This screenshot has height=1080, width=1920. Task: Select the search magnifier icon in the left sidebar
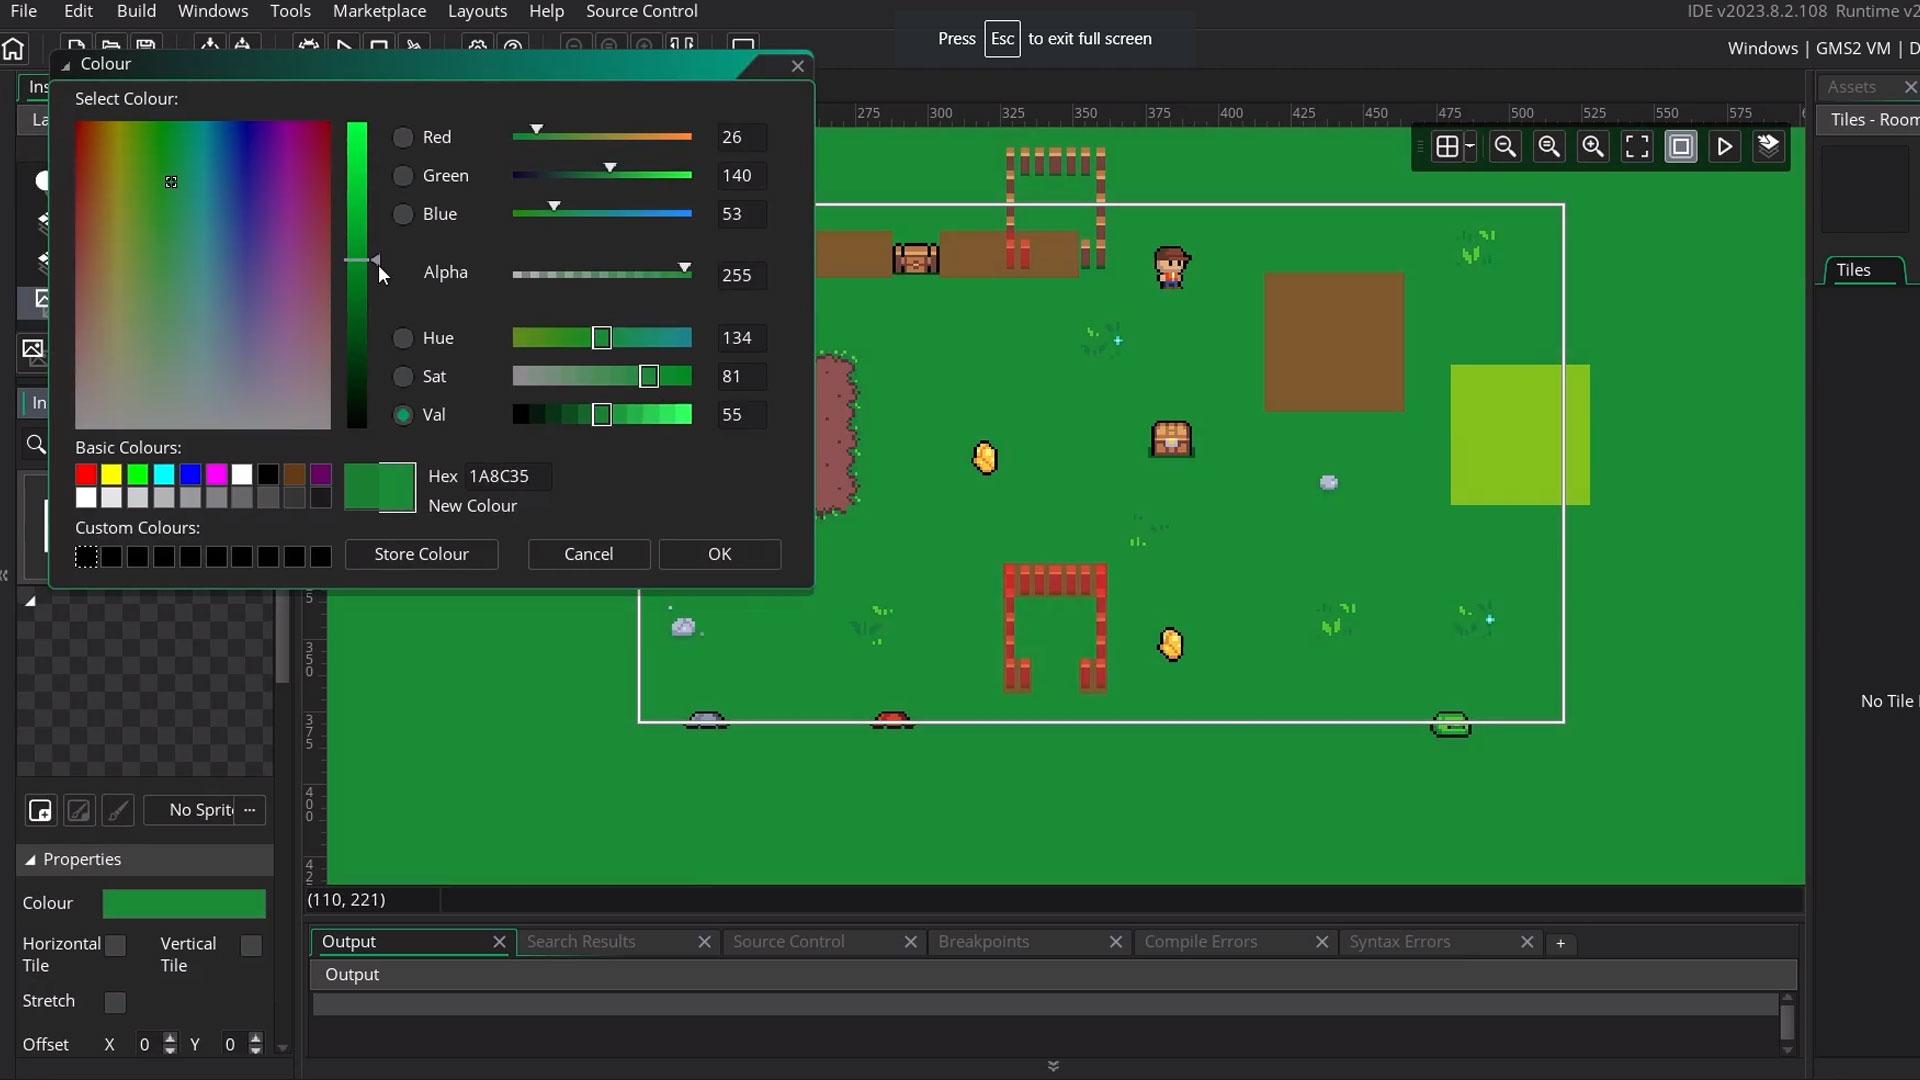click(x=36, y=444)
